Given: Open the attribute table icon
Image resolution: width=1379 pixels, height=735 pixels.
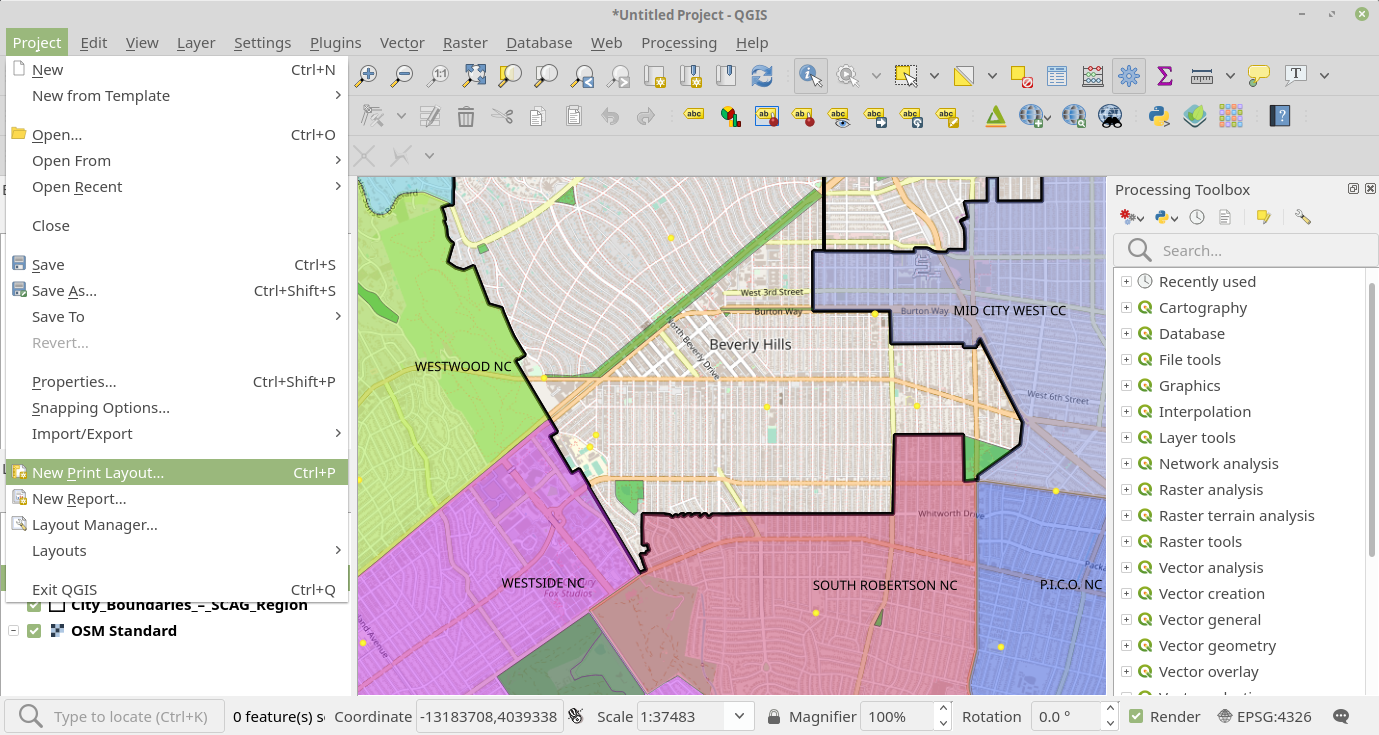Looking at the screenshot, I should [1057, 75].
